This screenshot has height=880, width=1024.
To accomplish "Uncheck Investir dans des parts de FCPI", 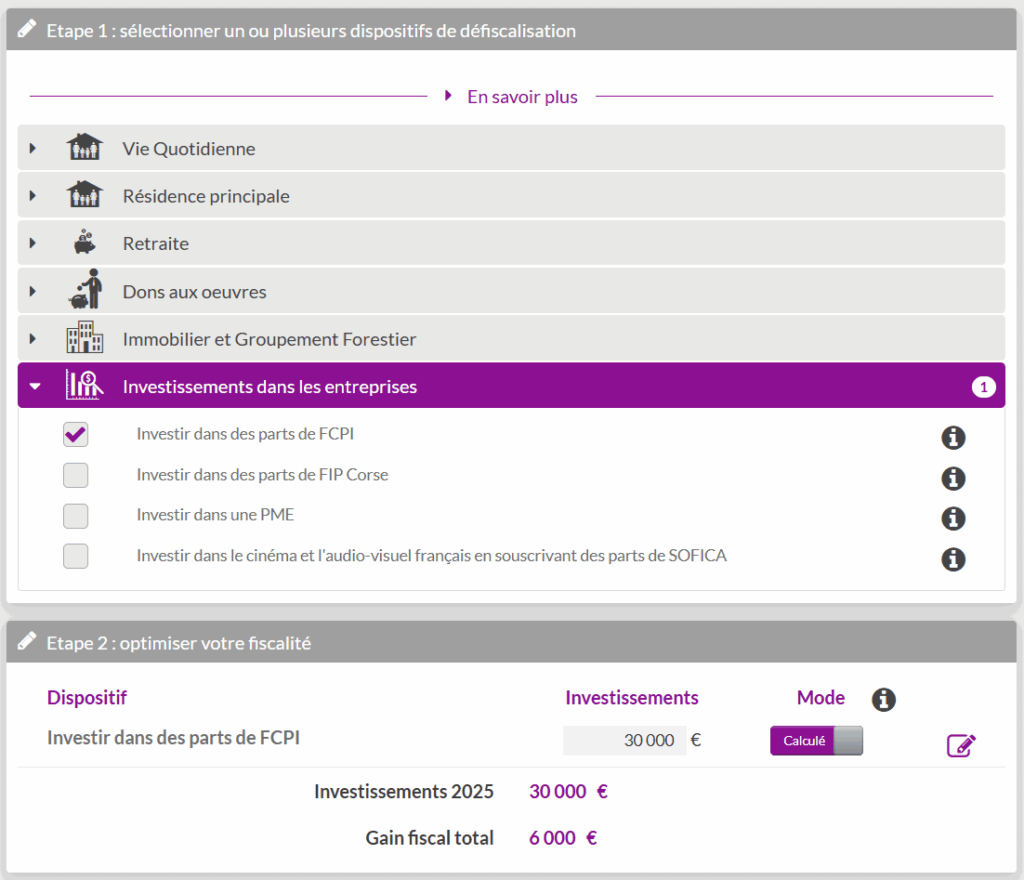I will tap(76, 434).
